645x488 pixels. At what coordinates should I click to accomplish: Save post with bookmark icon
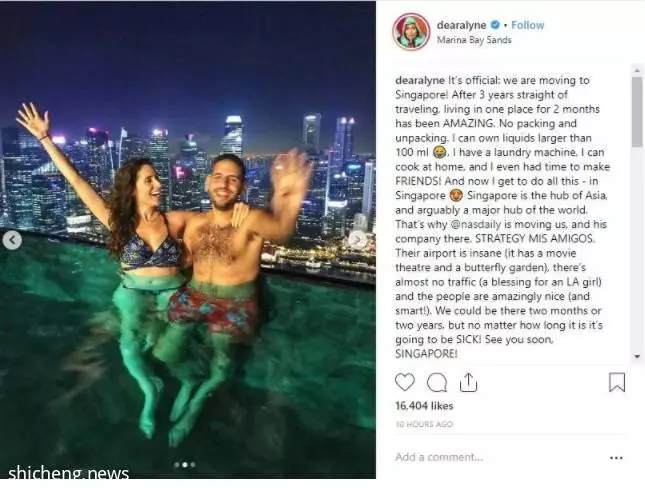point(617,382)
